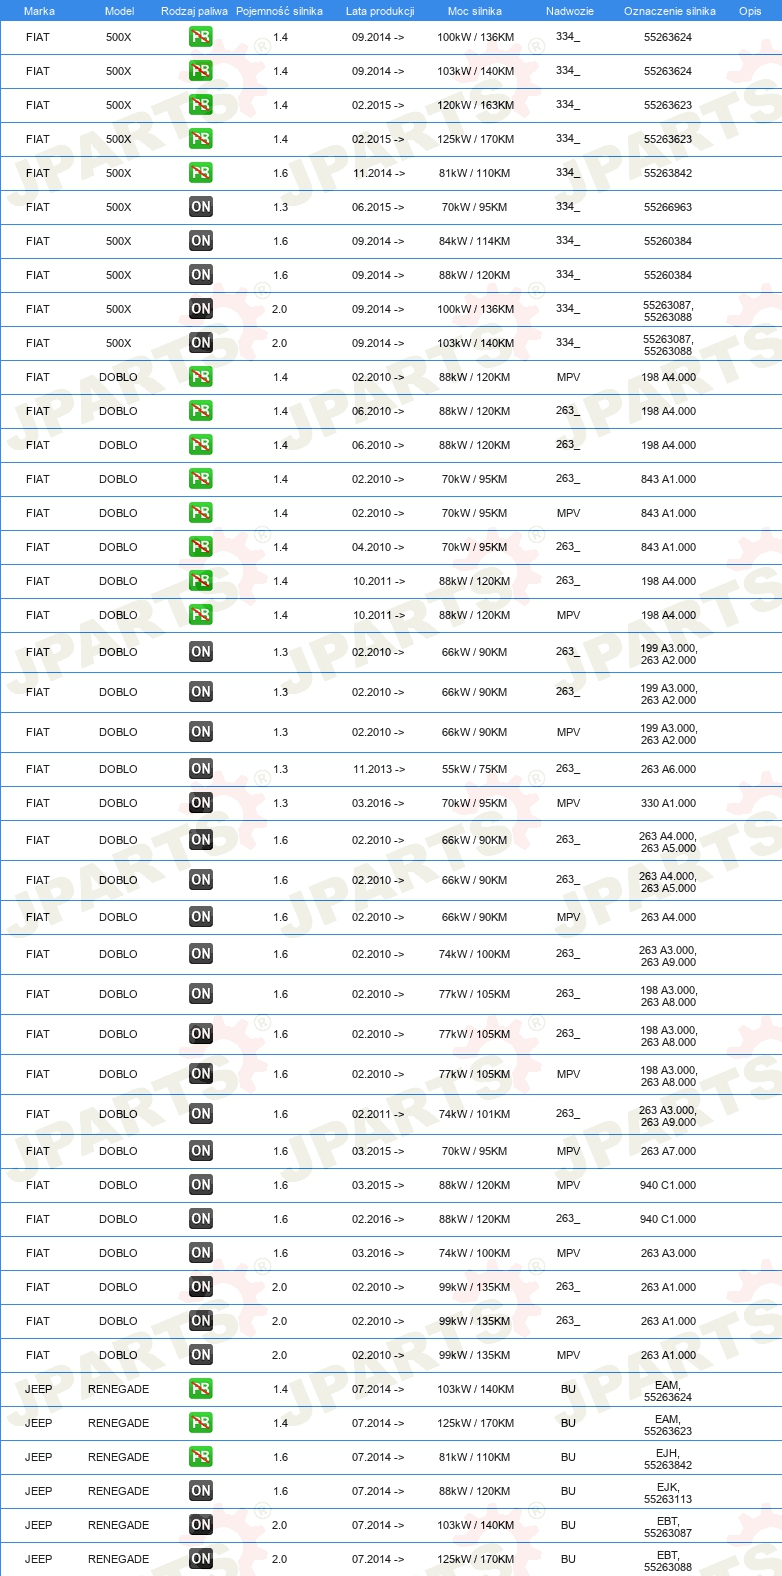
Task: Click the Rodzaj paliwa column header
Action: point(194,11)
